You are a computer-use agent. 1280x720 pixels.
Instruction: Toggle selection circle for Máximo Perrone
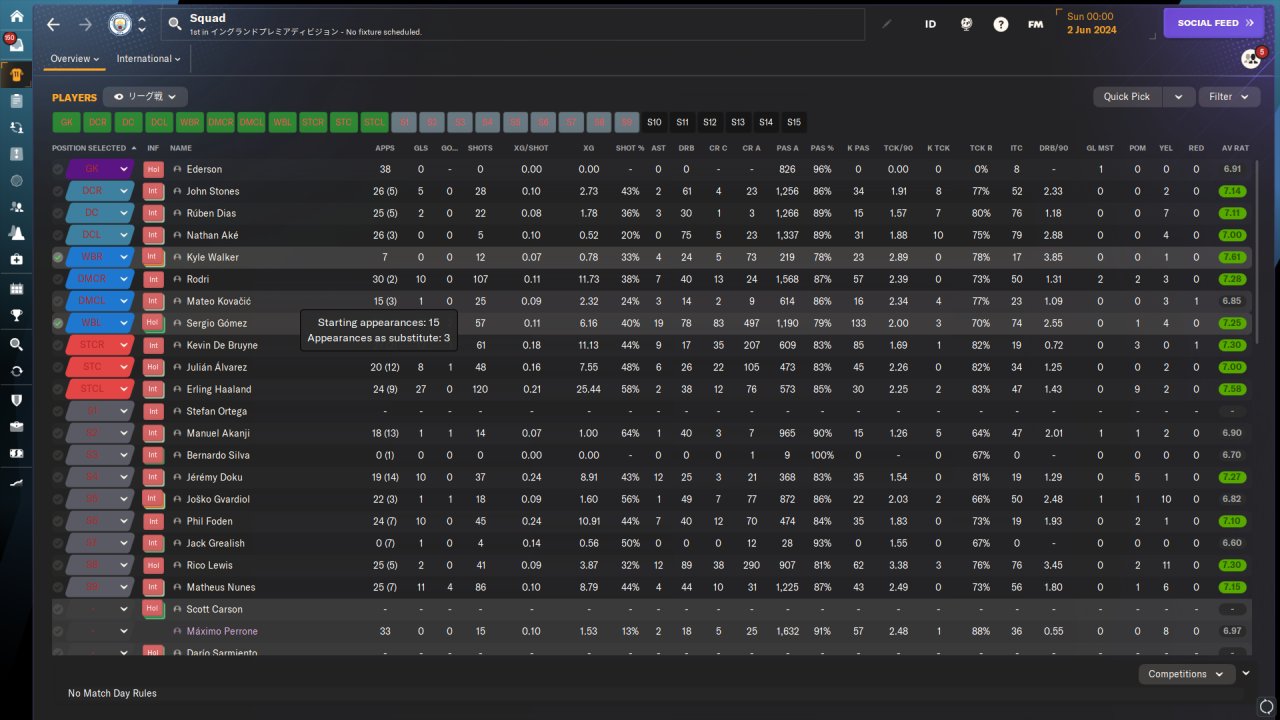(58, 631)
